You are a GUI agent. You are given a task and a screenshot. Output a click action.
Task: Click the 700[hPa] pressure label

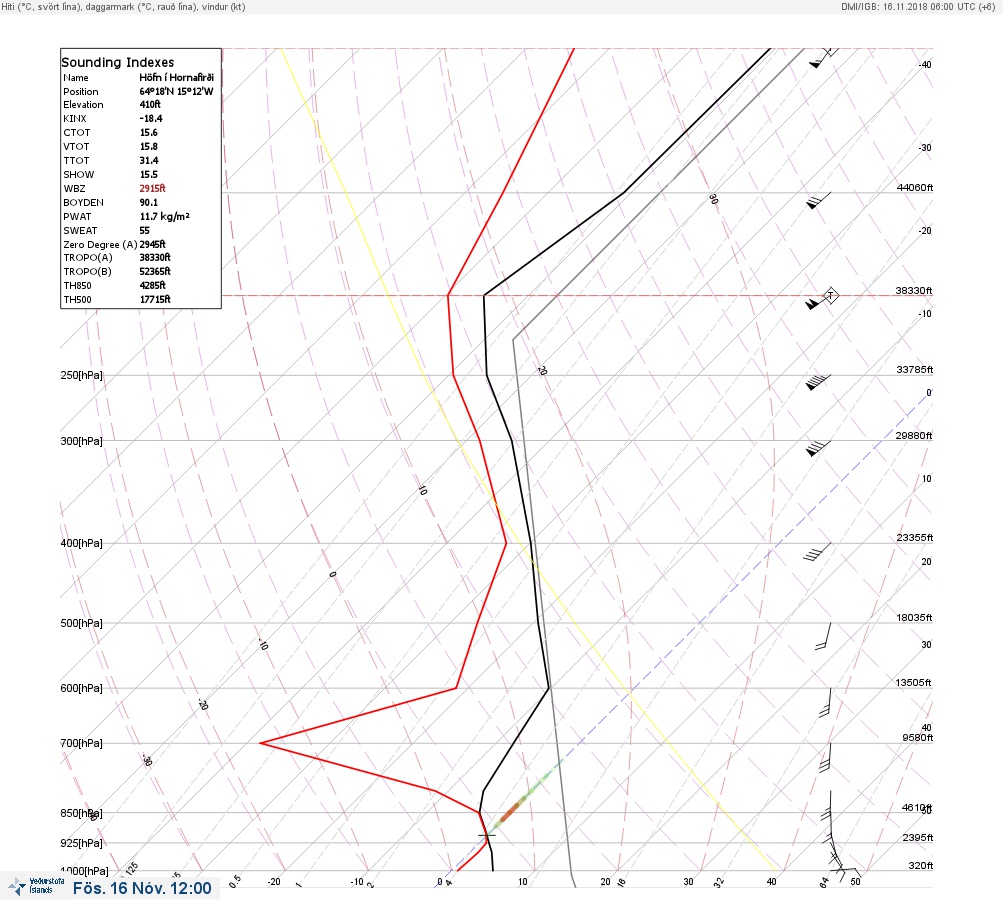(x=81, y=743)
